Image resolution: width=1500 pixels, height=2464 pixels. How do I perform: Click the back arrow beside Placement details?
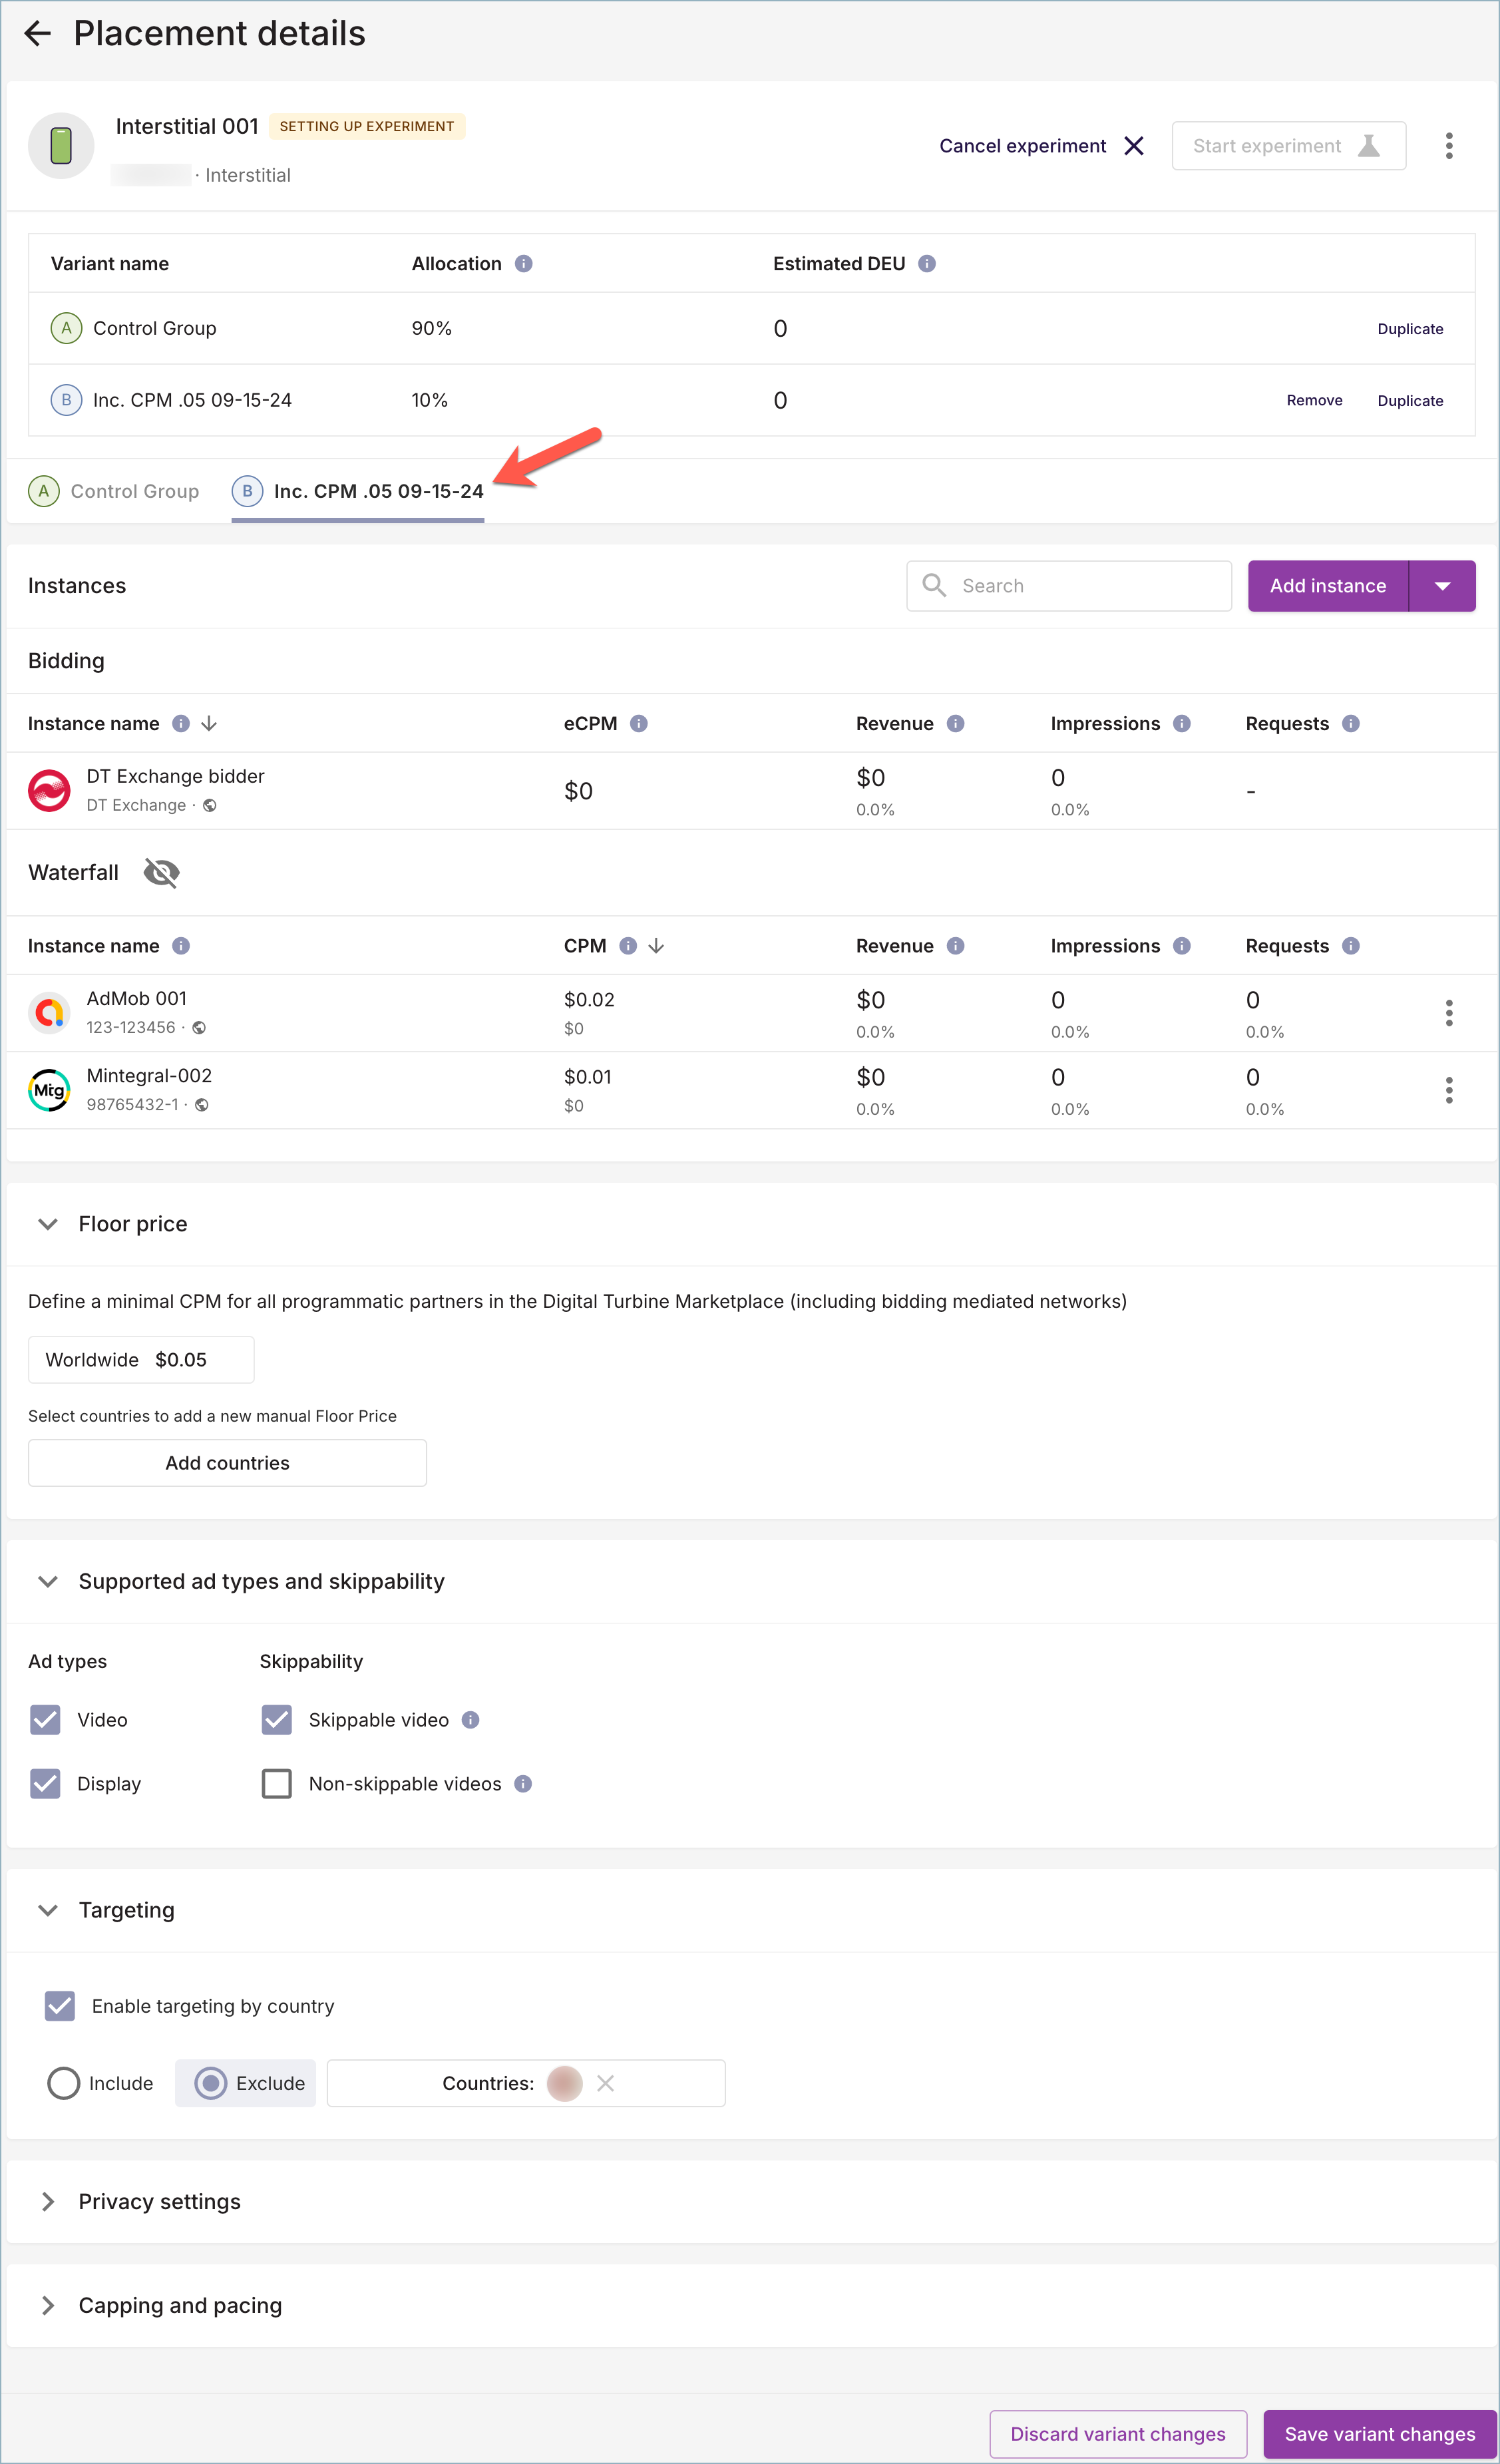[37, 34]
